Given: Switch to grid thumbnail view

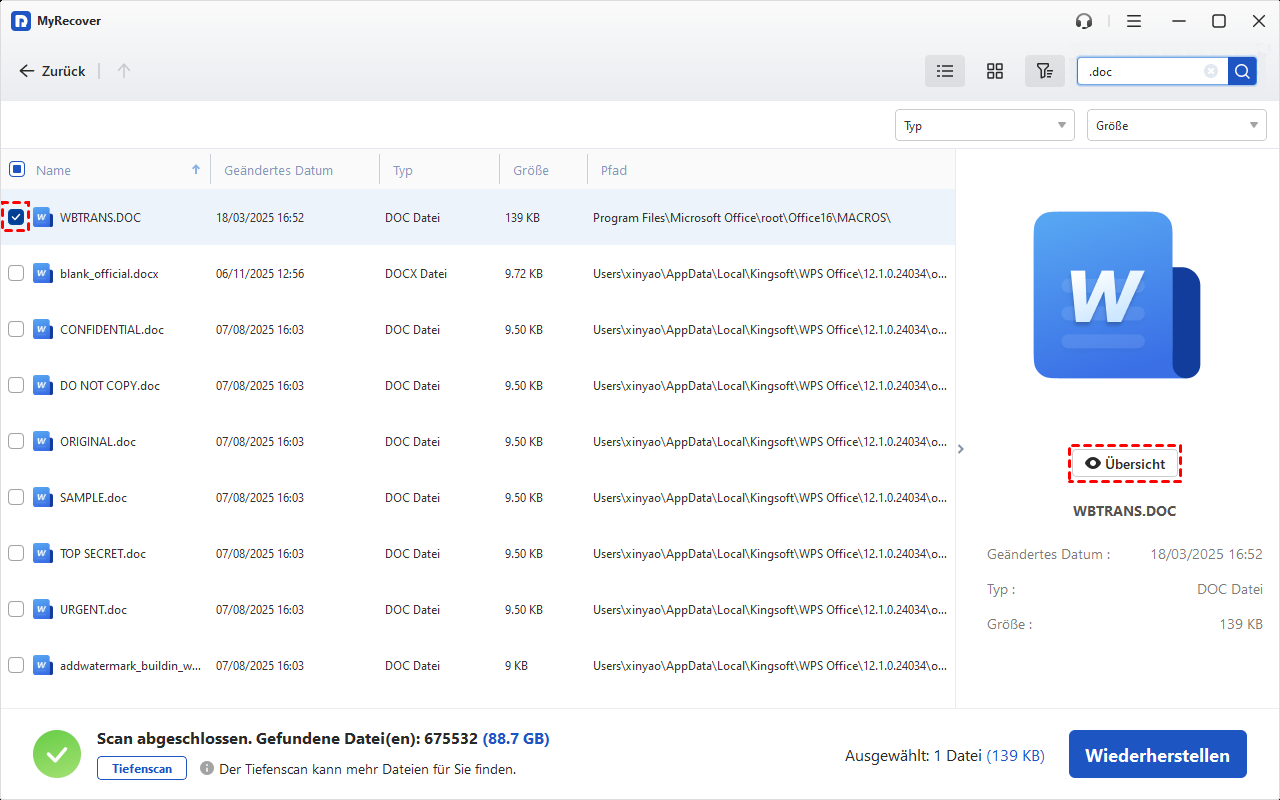Looking at the screenshot, I should click(995, 71).
